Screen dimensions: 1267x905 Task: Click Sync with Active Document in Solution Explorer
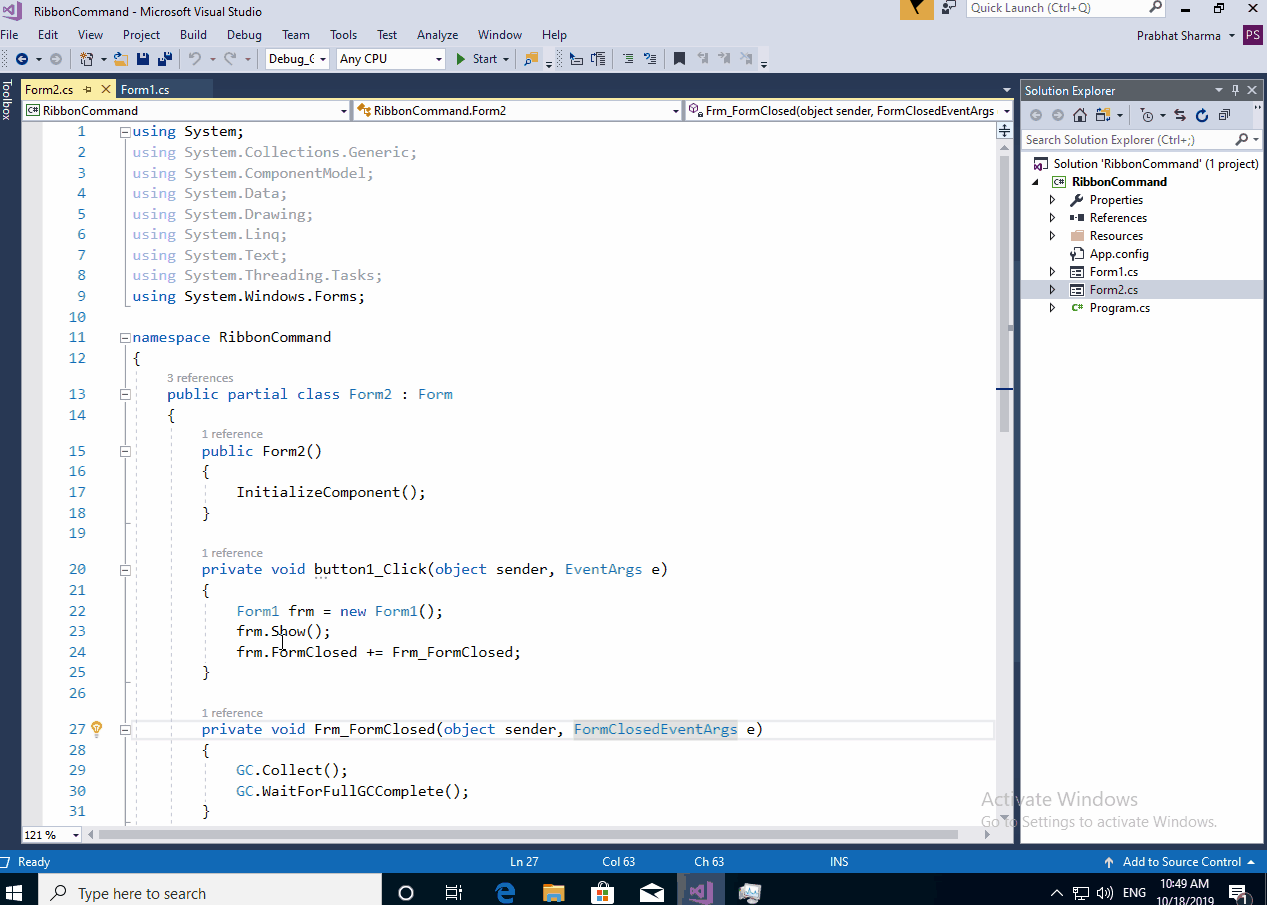(x=1180, y=115)
